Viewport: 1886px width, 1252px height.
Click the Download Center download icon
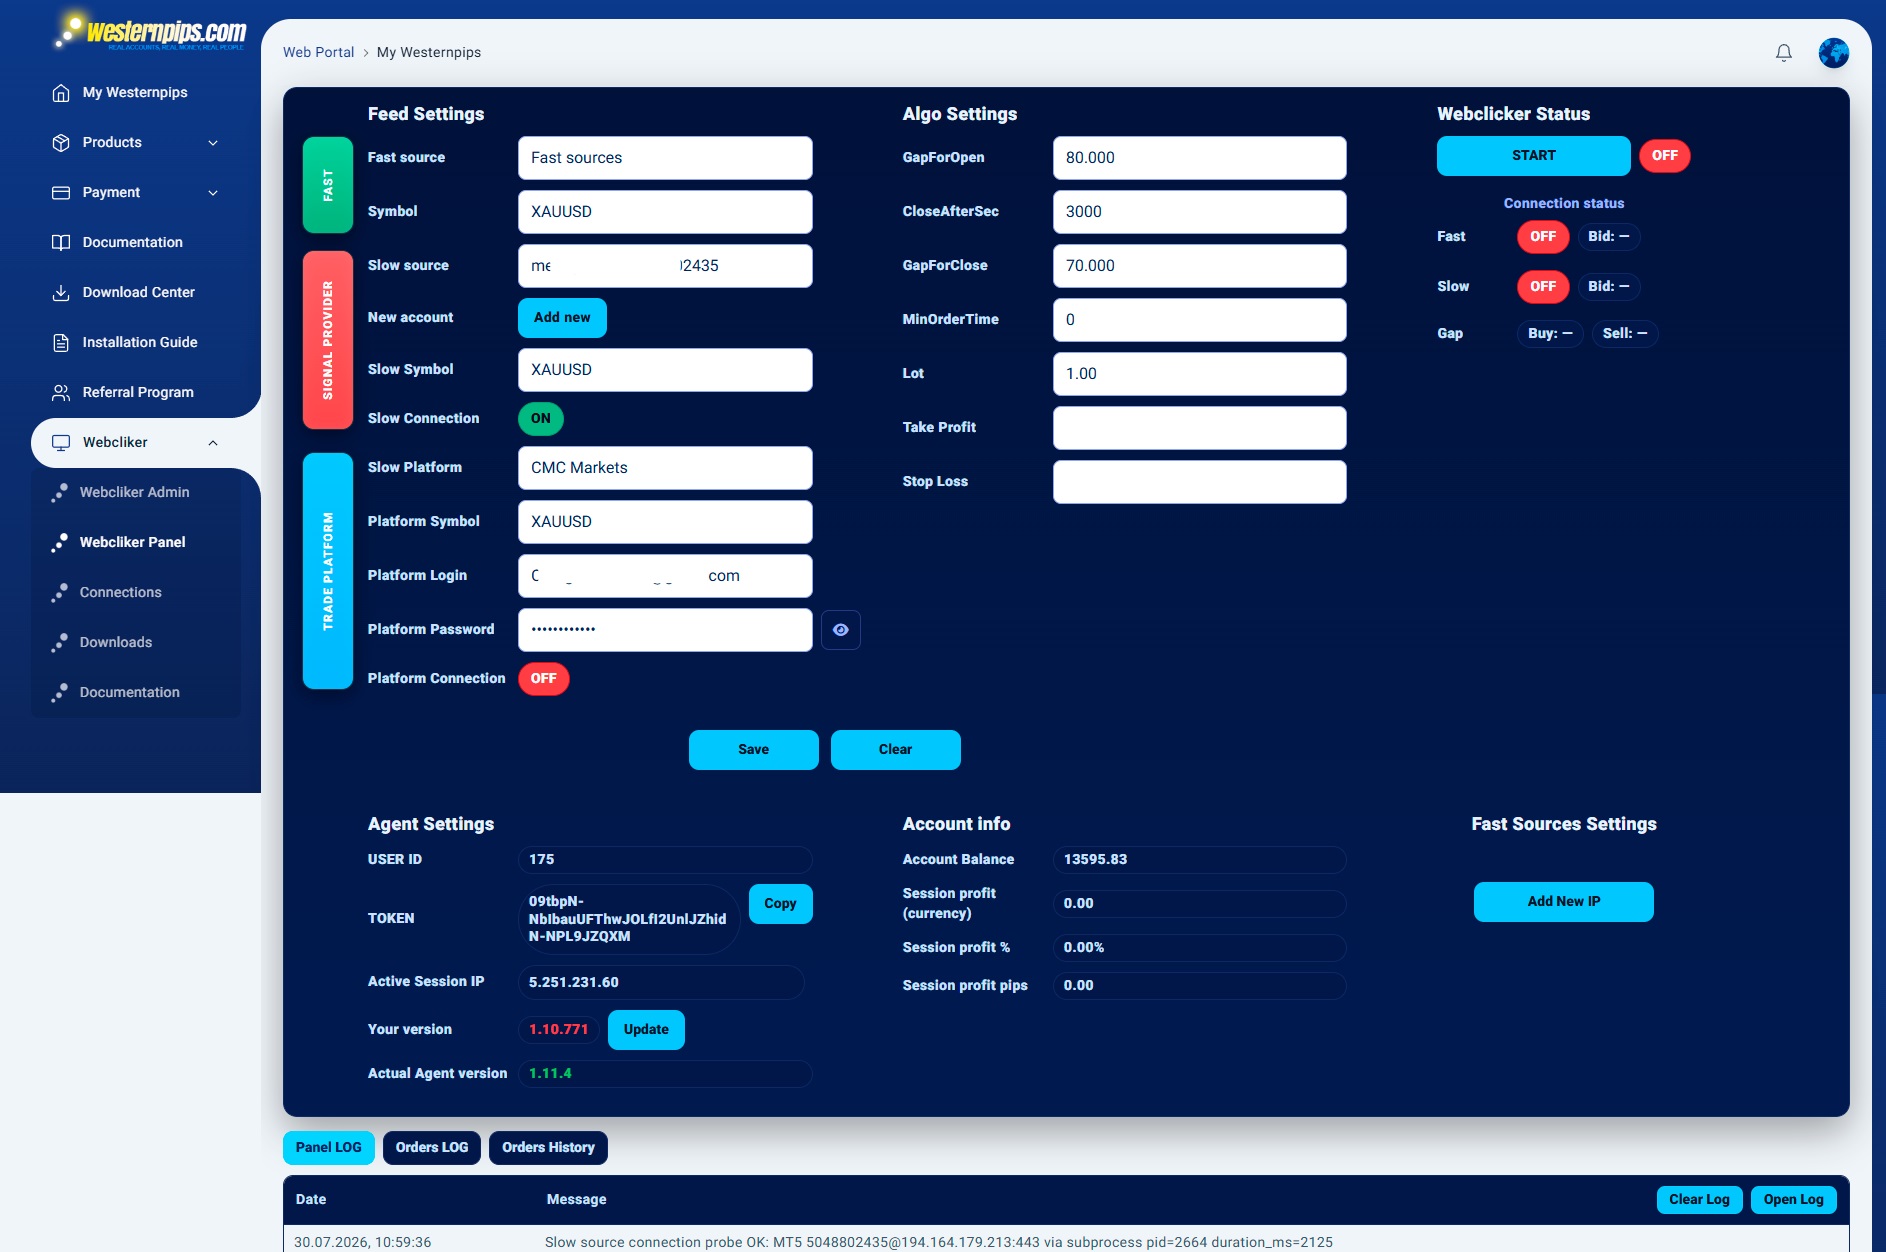click(x=61, y=292)
